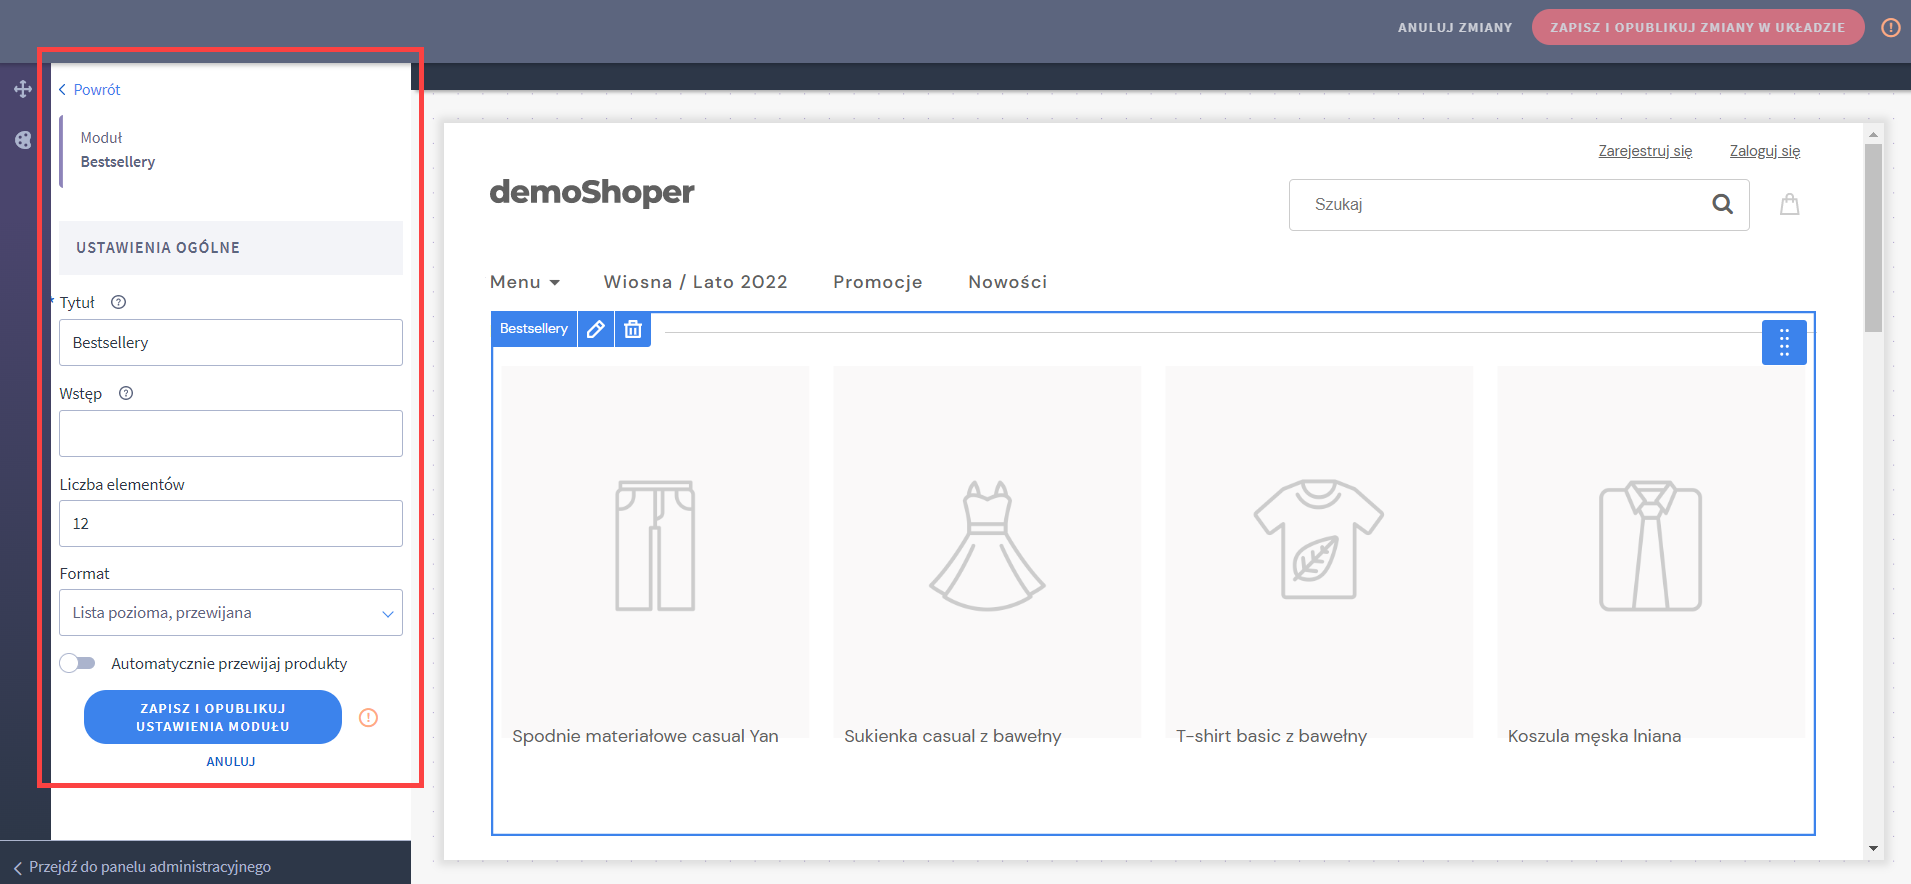Click the empty Wstęp input field
Image resolution: width=1911 pixels, height=884 pixels.
pyautogui.click(x=231, y=434)
